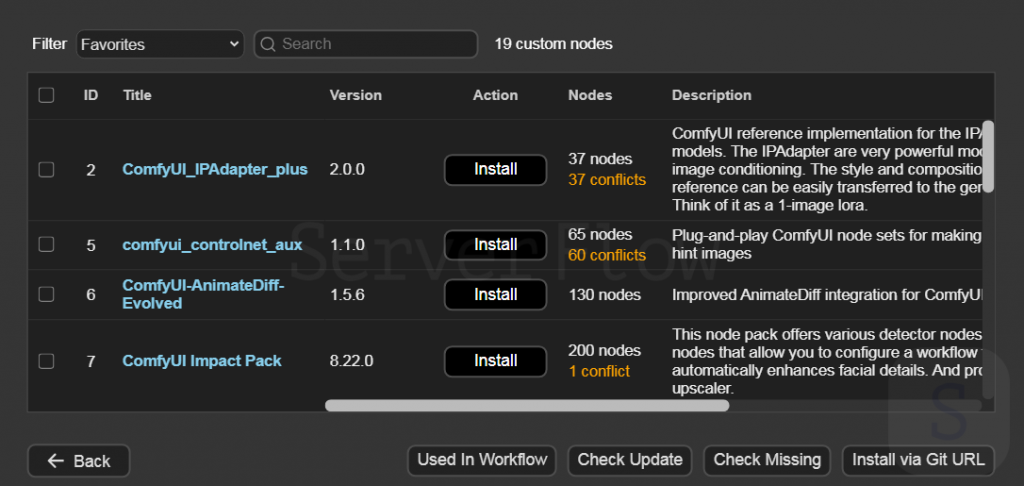The width and height of the screenshot is (1024, 486).
Task: Click the vertical scrollbar thumb of table
Action: (988, 156)
